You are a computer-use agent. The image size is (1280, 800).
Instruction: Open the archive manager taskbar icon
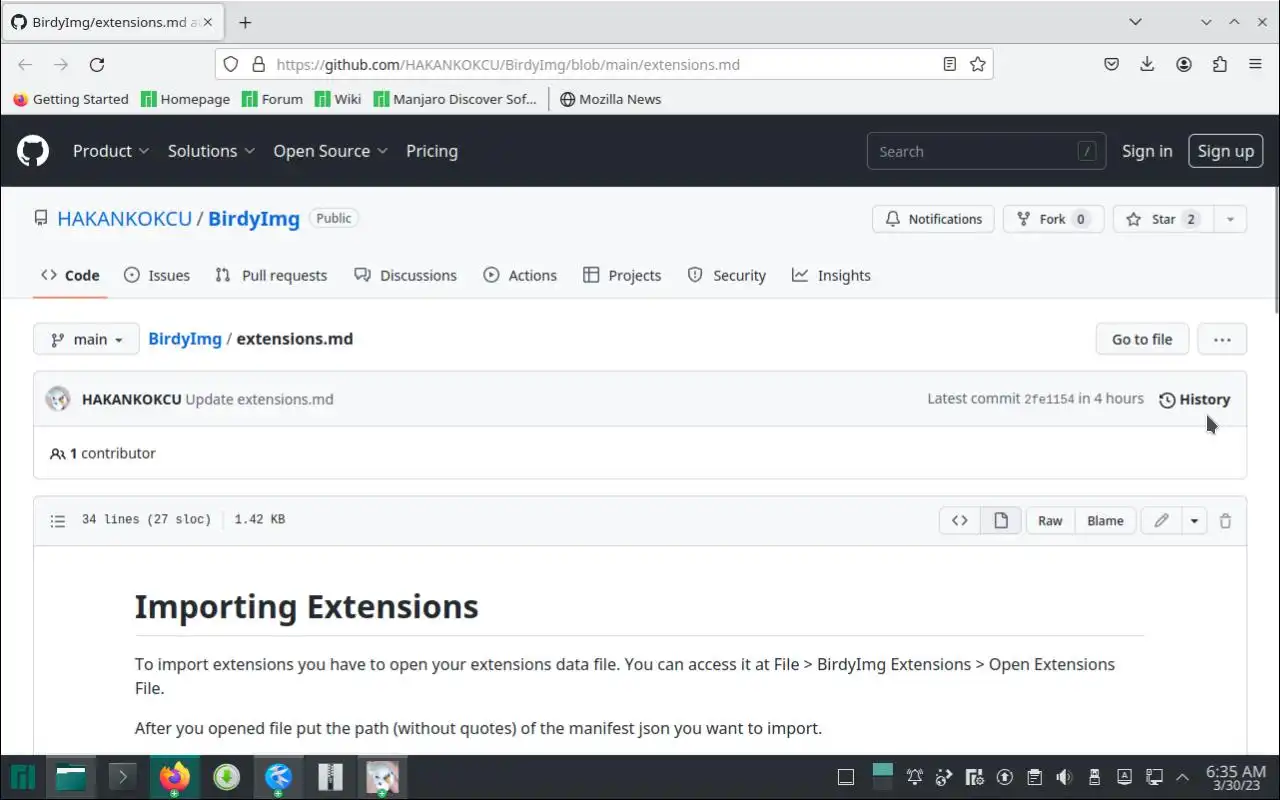point(330,777)
